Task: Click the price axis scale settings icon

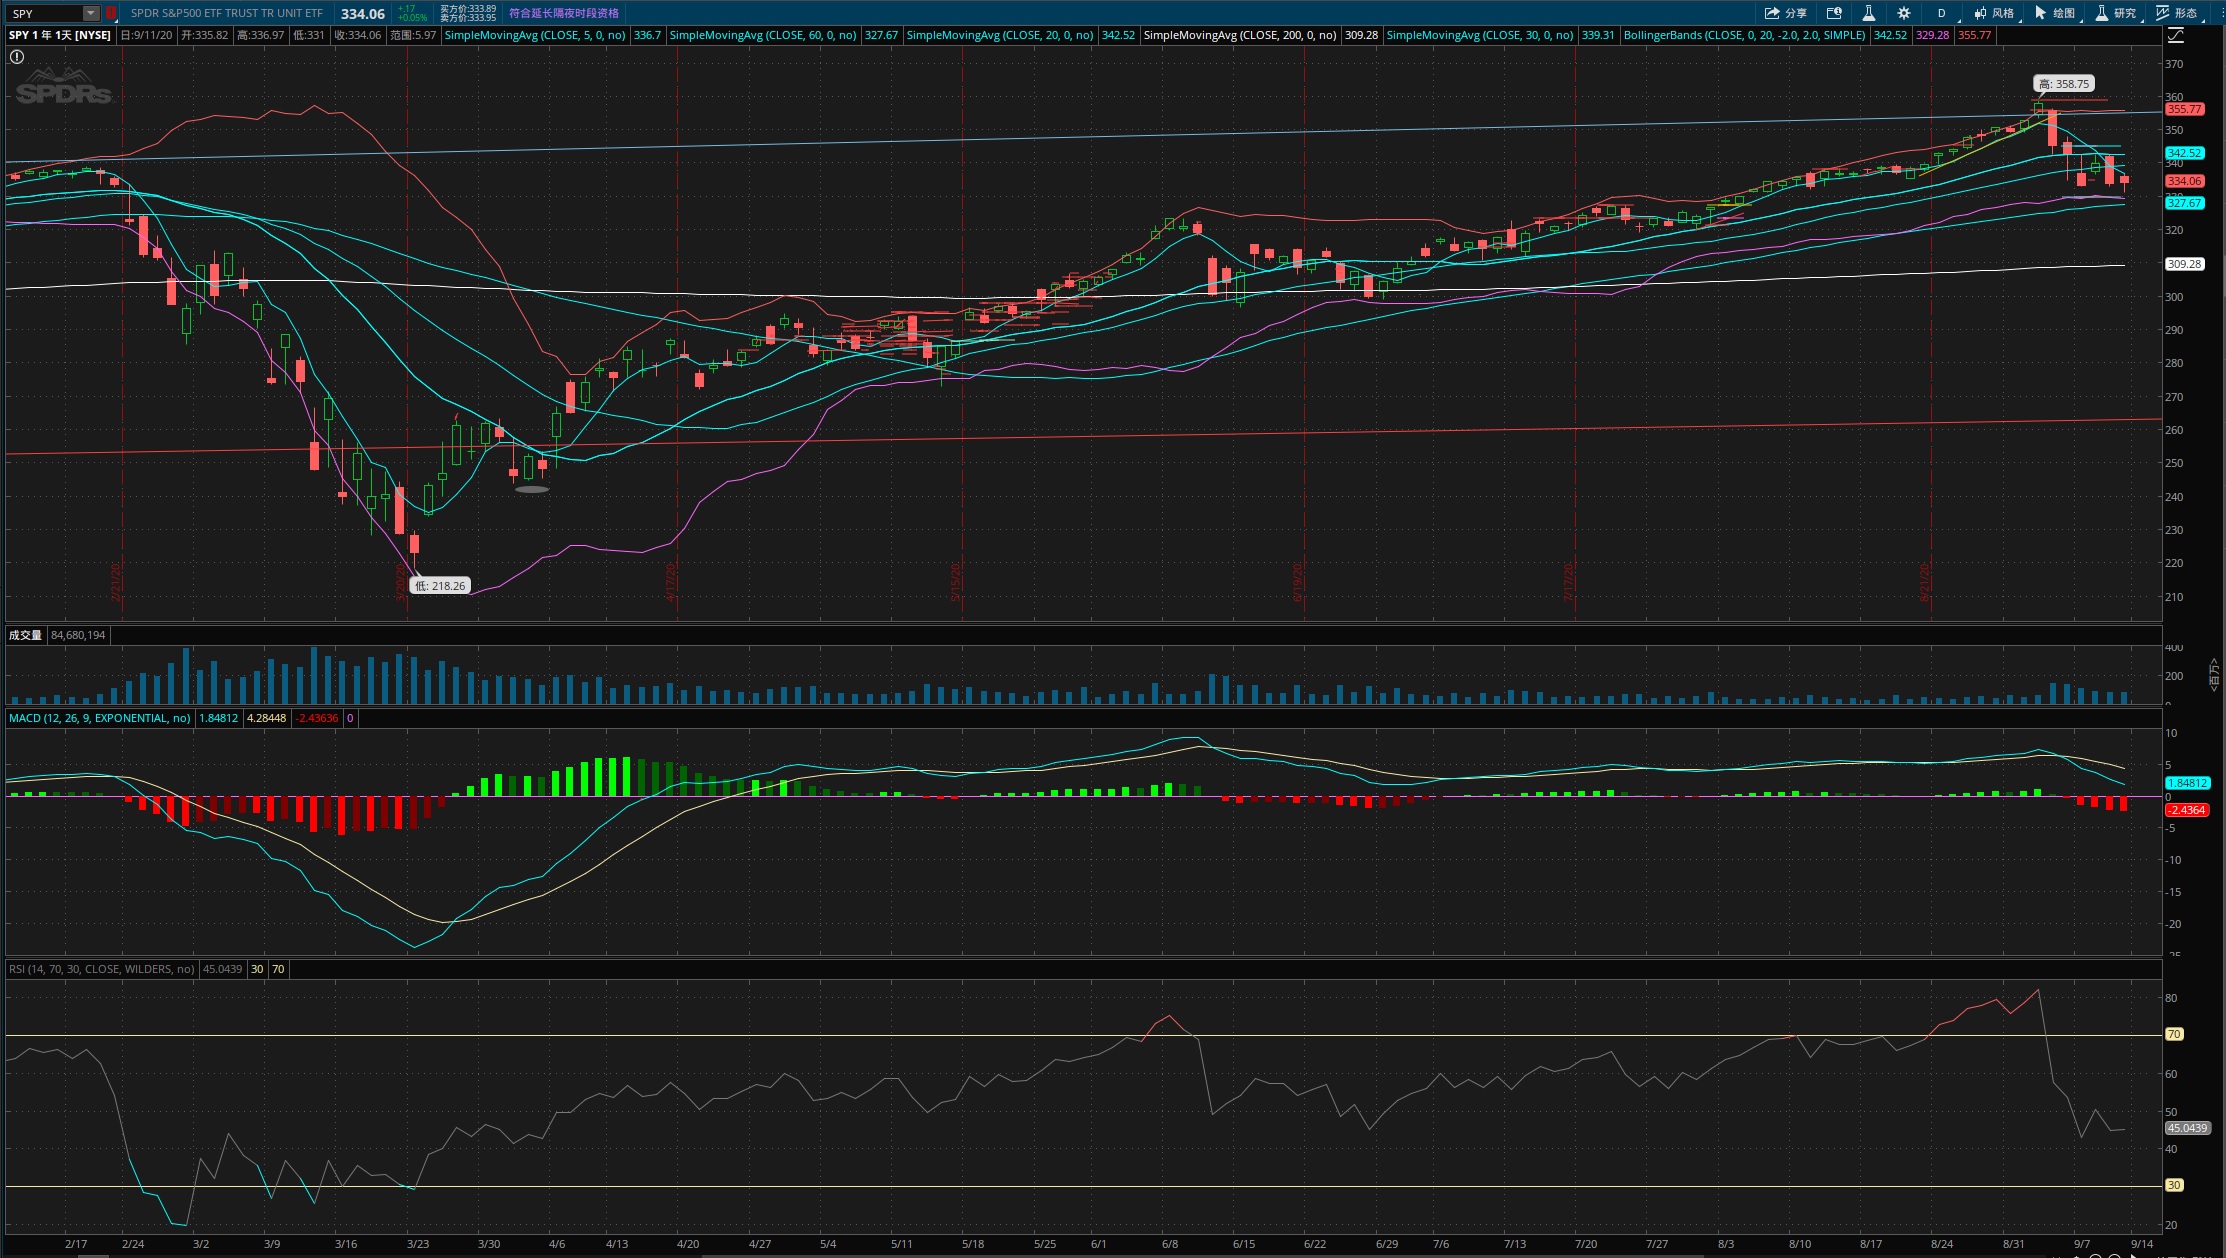Action: (x=2176, y=35)
